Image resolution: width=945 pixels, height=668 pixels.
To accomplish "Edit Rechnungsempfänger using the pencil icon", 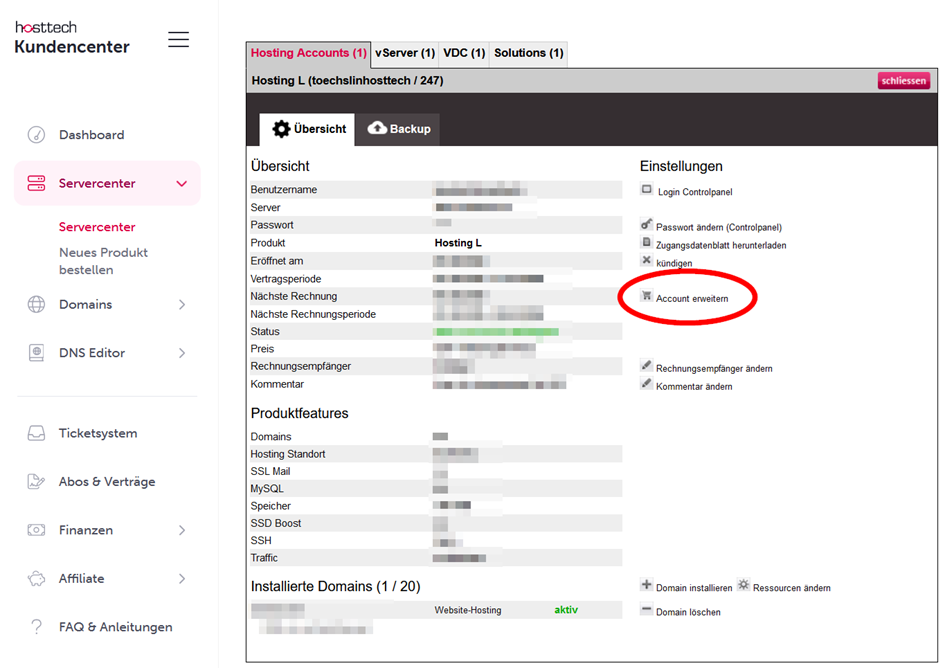I will (x=646, y=367).
